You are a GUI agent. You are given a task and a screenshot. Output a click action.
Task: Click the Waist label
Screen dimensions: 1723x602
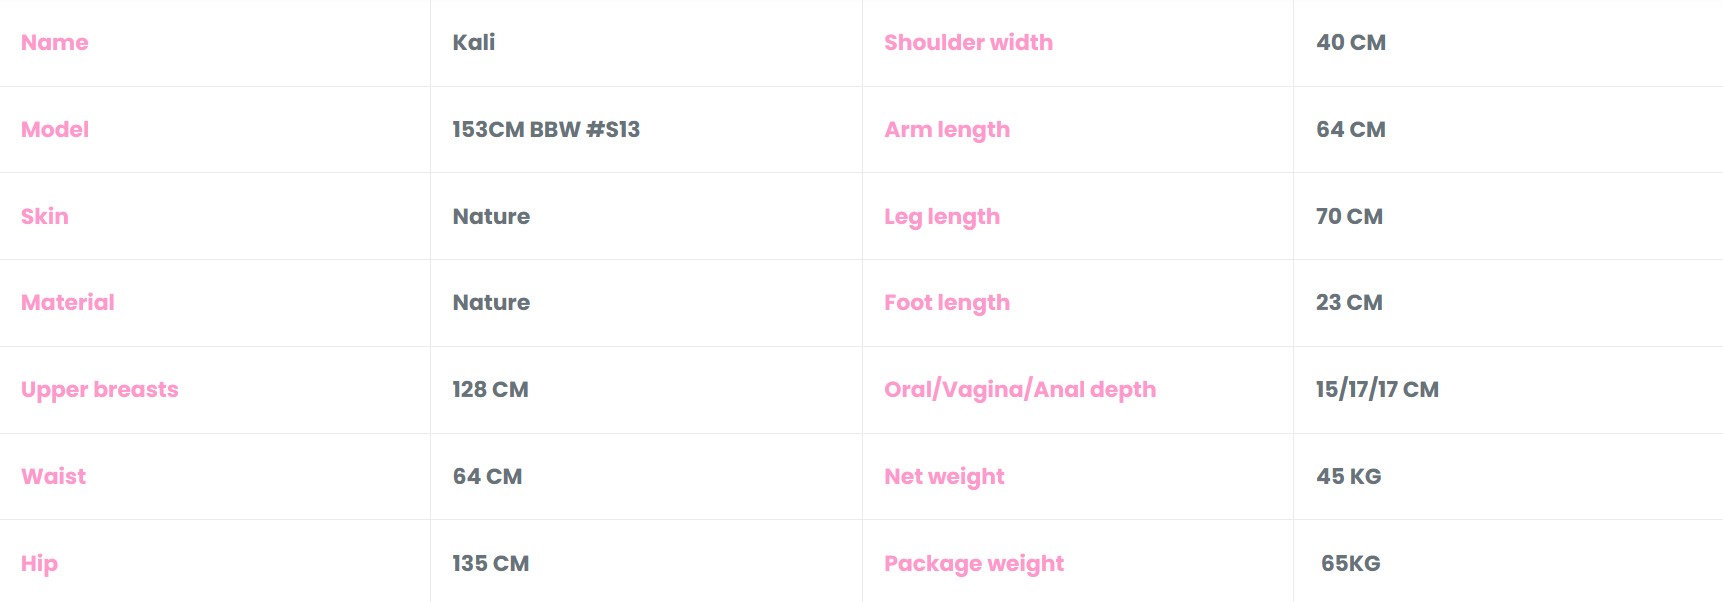pos(54,477)
